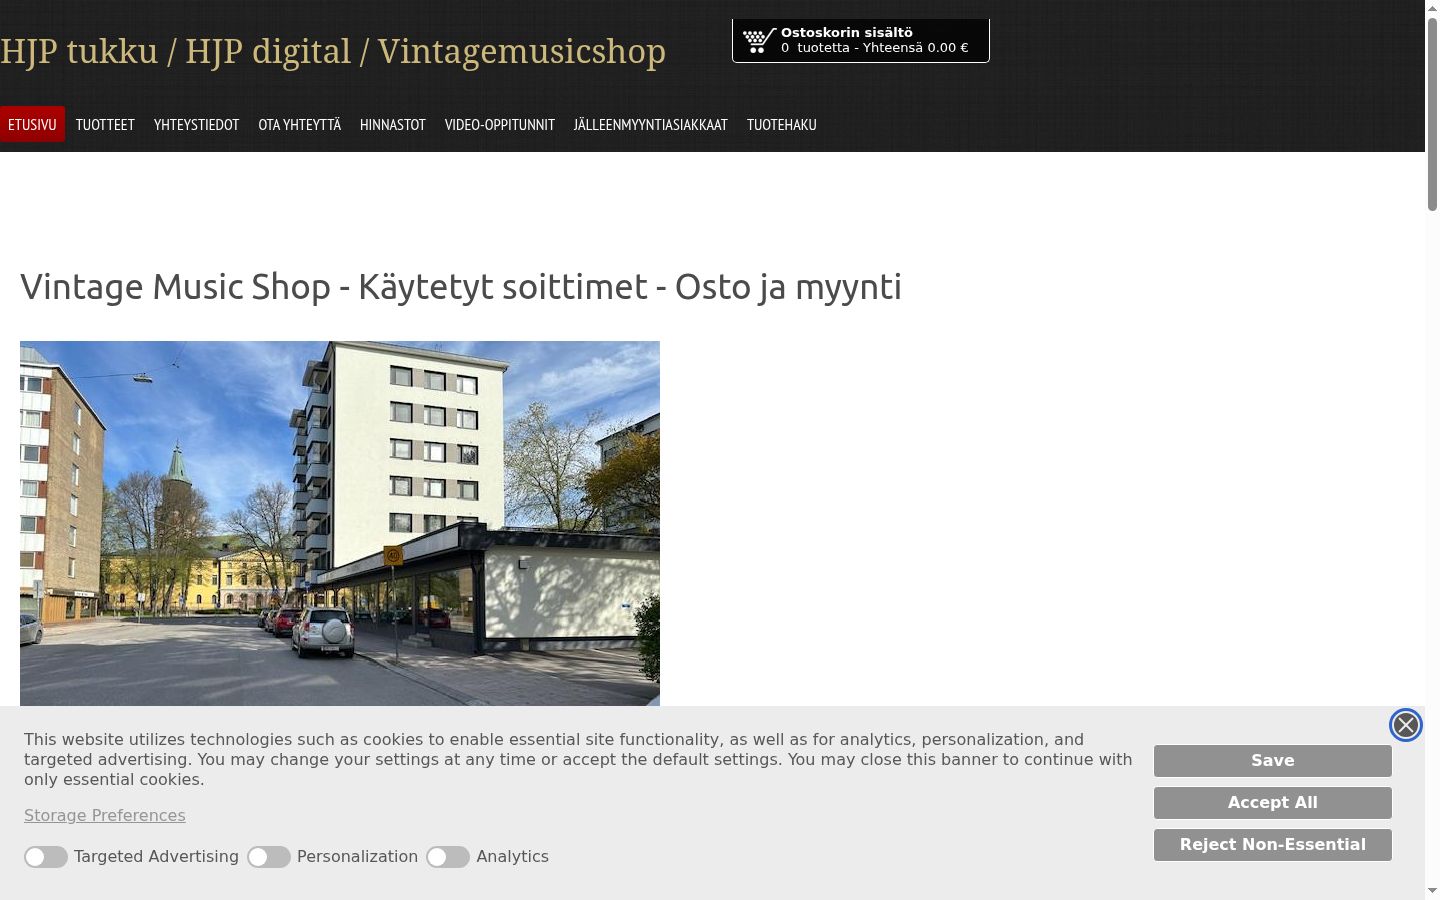The width and height of the screenshot is (1440, 900).
Task: Click the cookie notice paragraph text
Action: click(578, 760)
